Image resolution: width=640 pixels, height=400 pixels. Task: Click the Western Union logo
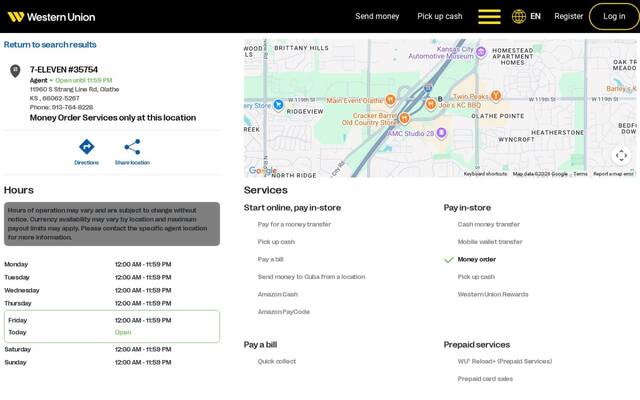tap(51, 17)
